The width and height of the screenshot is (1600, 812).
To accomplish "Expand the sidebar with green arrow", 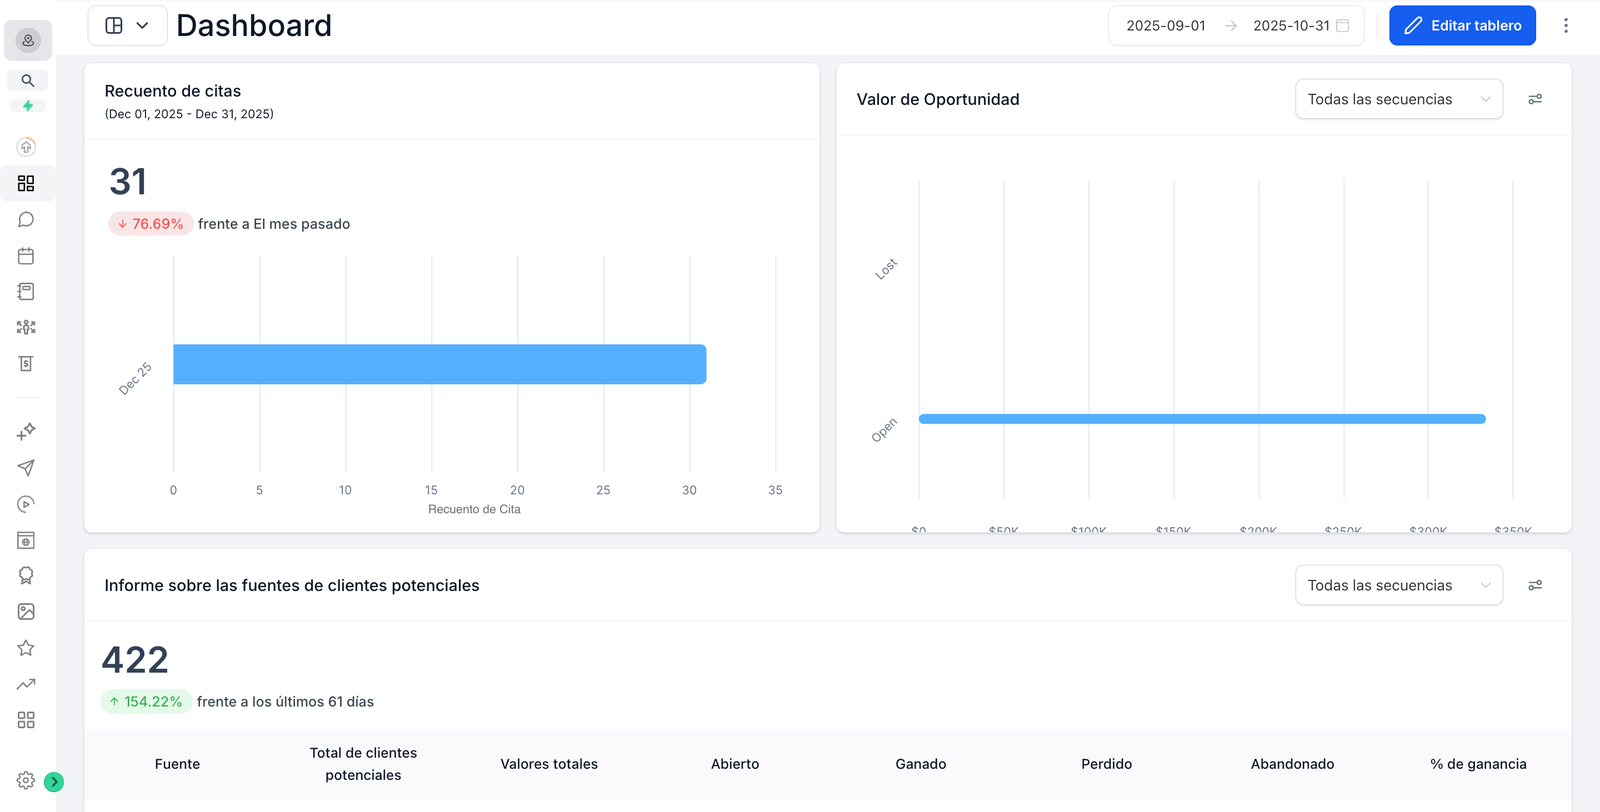I will click(55, 782).
